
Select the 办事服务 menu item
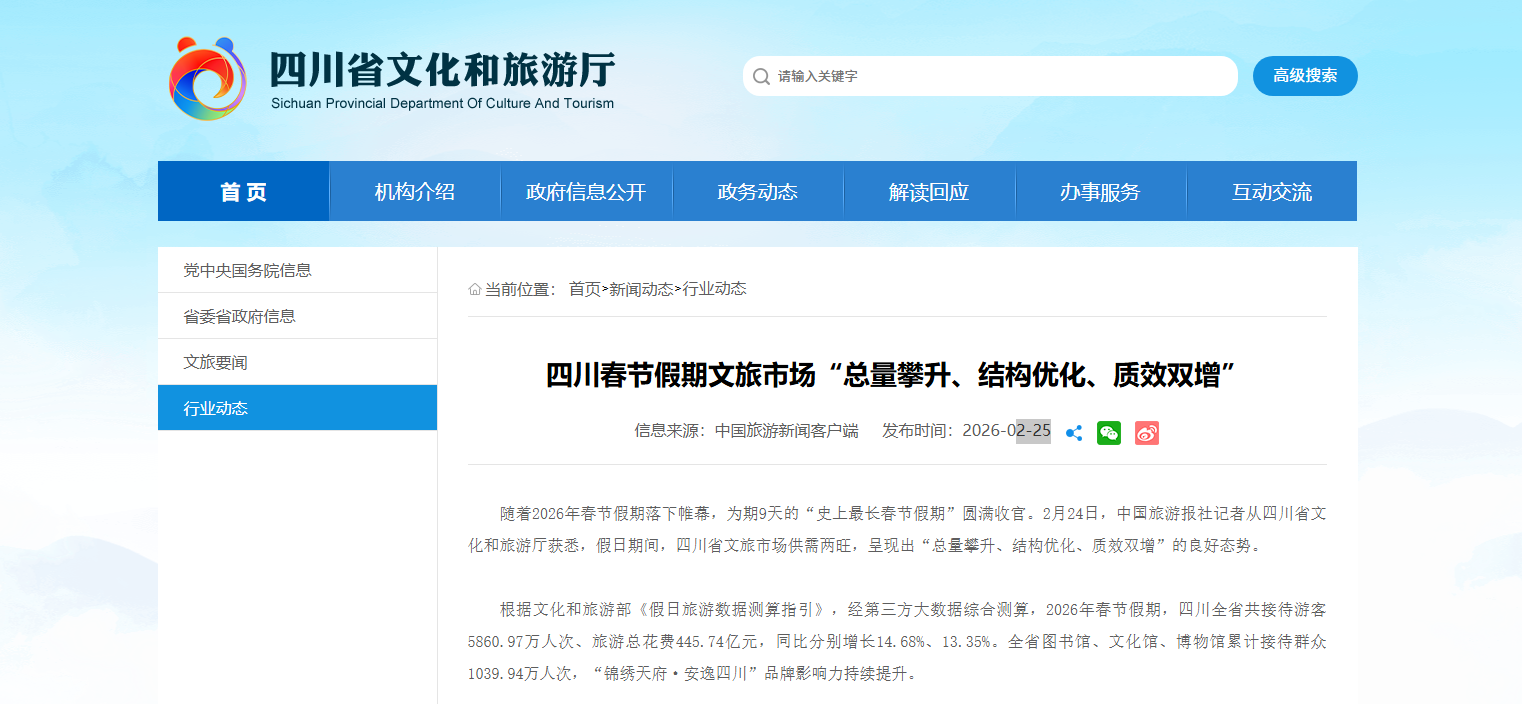click(x=1100, y=192)
